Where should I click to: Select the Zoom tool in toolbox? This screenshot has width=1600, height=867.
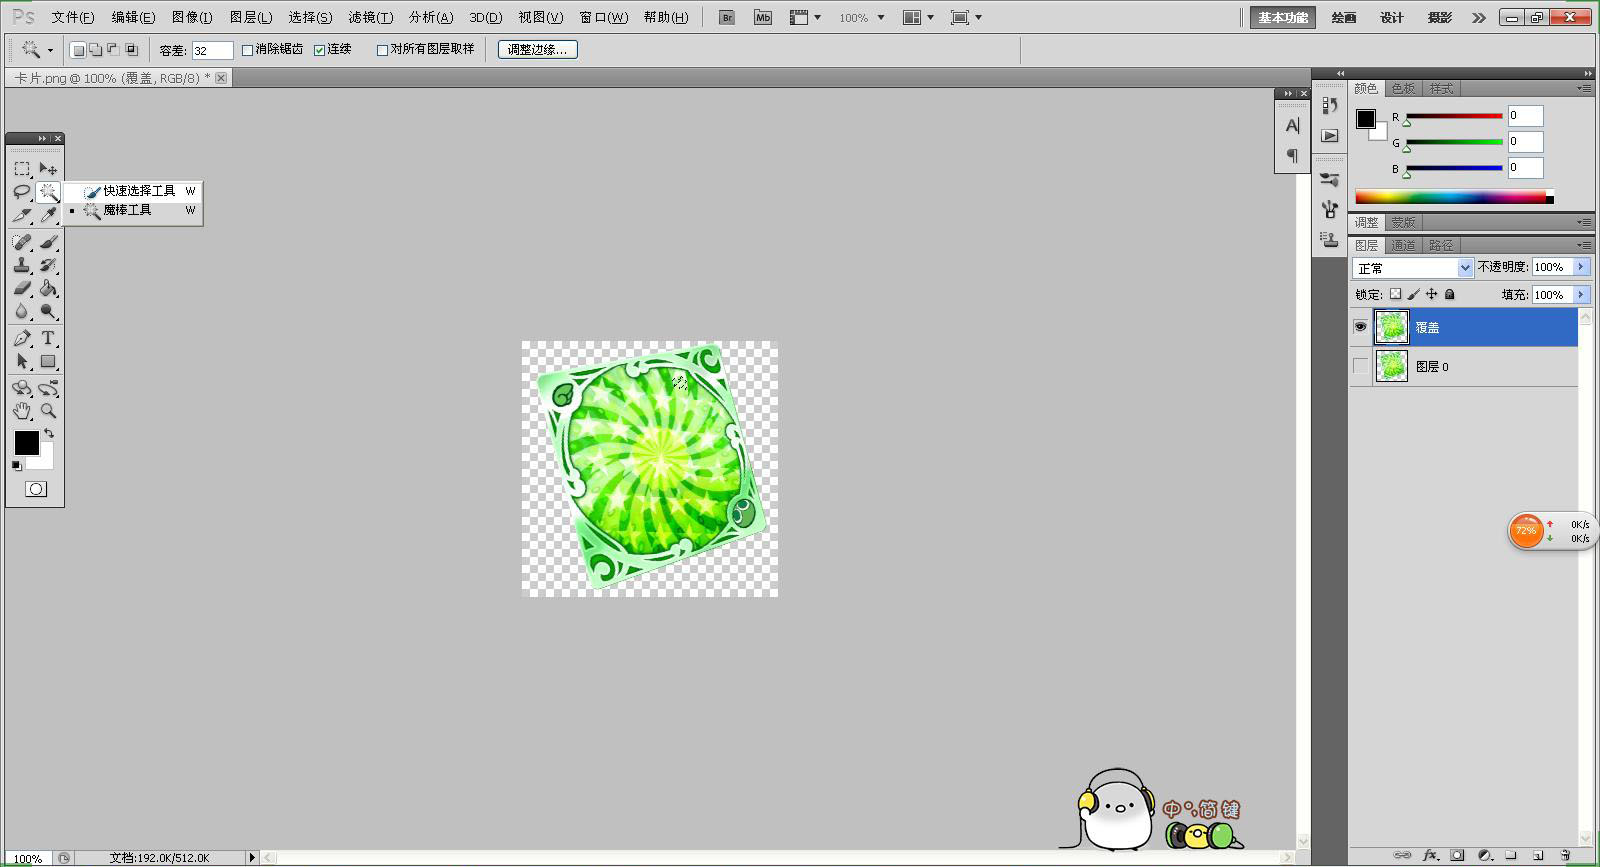click(x=48, y=411)
